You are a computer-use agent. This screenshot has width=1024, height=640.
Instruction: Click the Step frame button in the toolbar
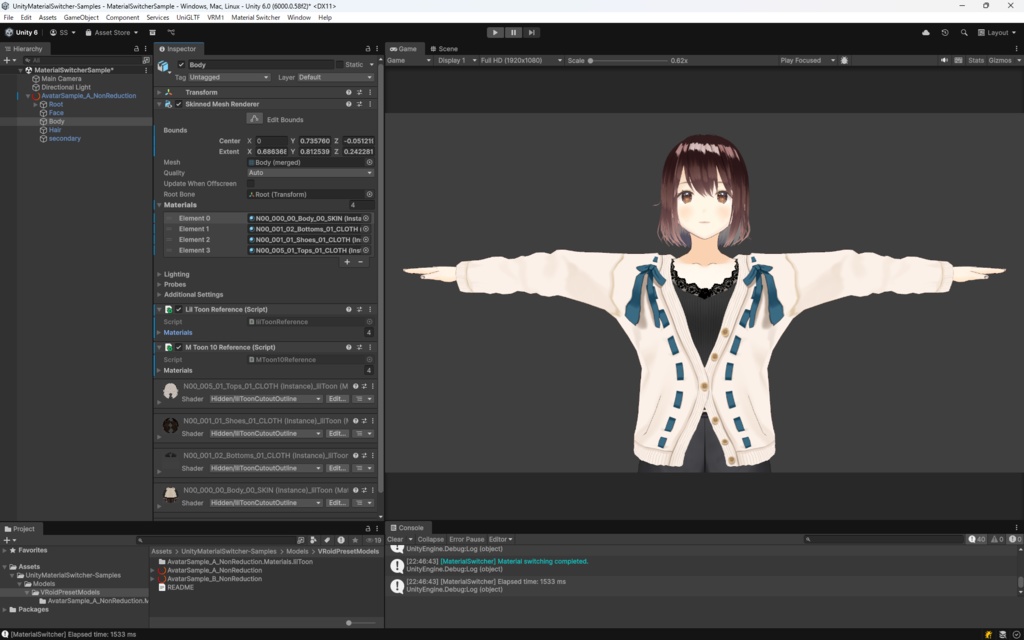click(531, 31)
